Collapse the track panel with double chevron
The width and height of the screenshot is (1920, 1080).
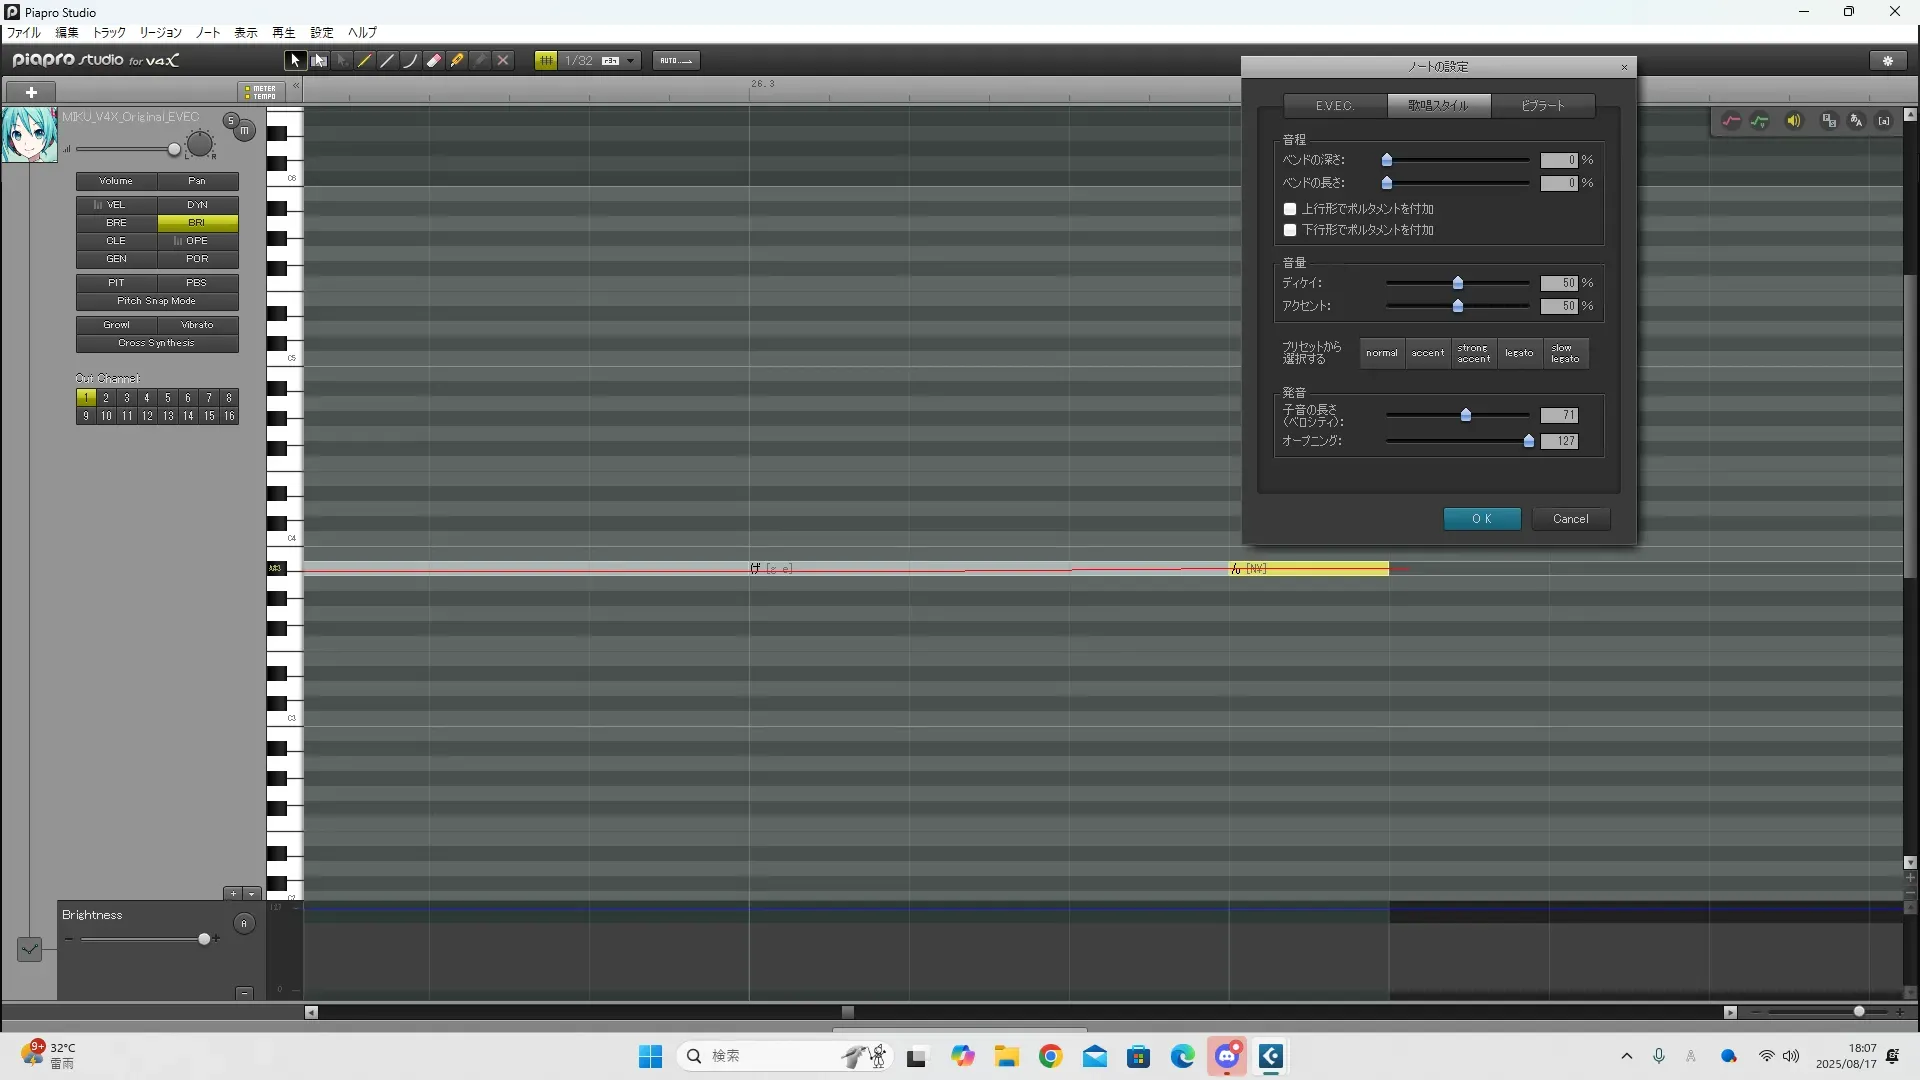(x=296, y=87)
